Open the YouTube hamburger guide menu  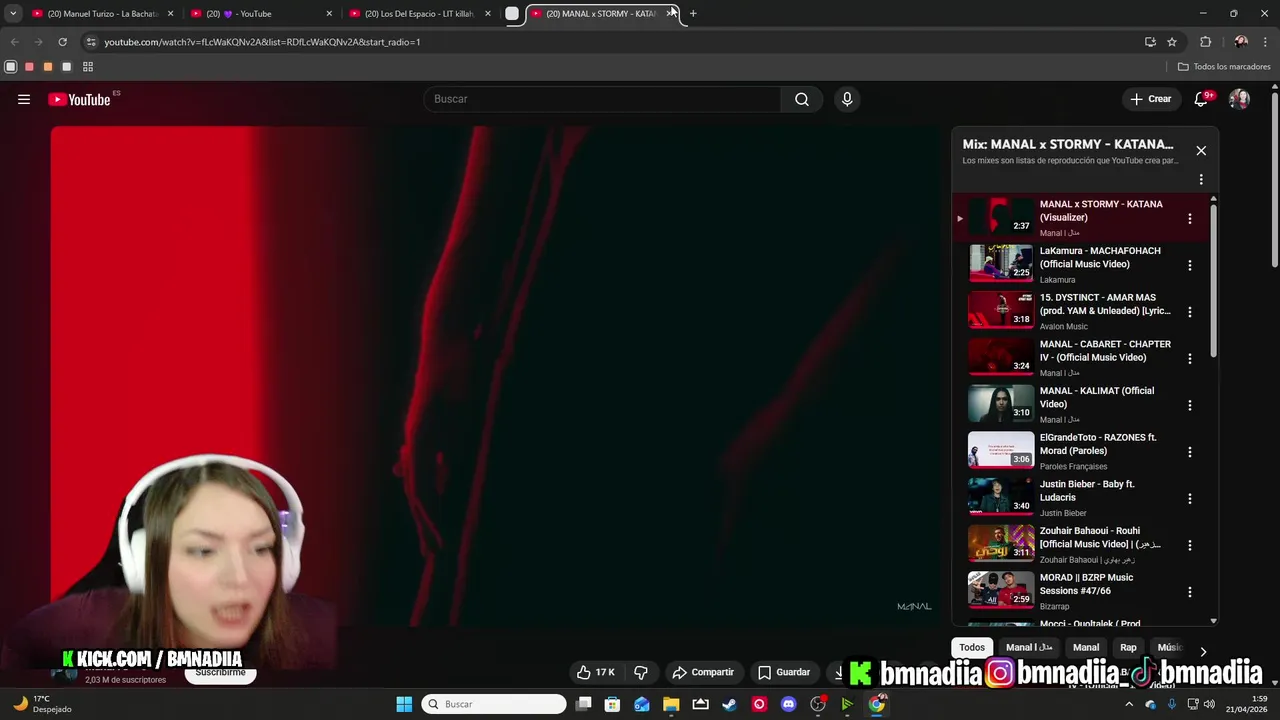[x=24, y=99]
